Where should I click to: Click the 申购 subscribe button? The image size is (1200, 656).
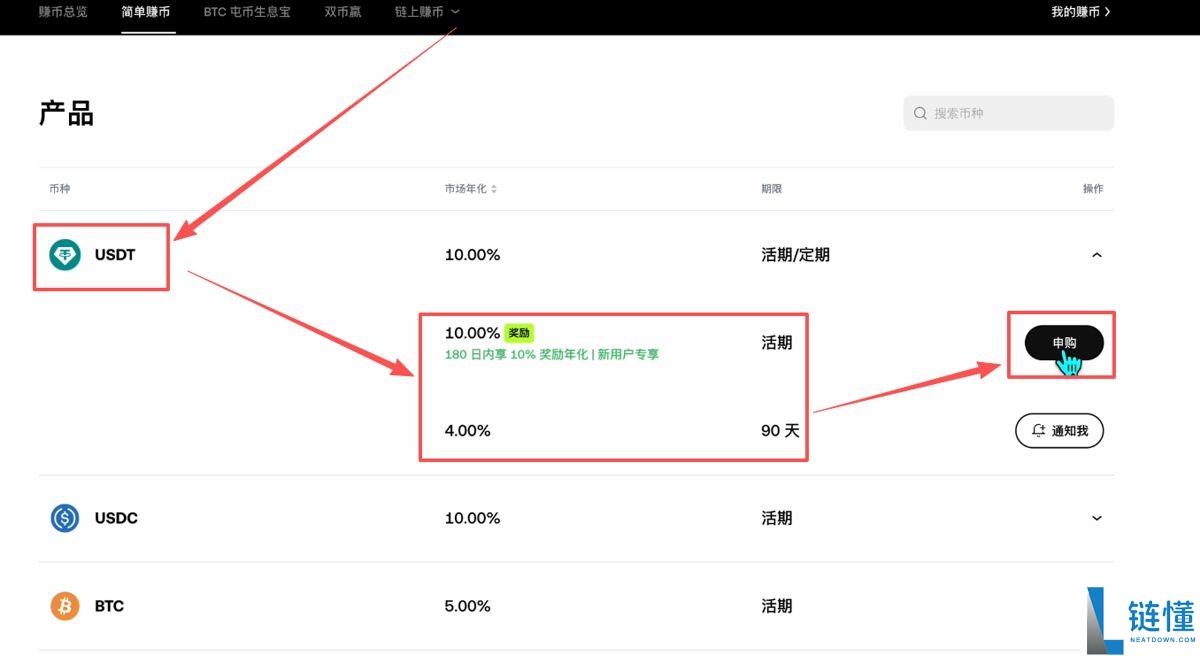point(1062,344)
